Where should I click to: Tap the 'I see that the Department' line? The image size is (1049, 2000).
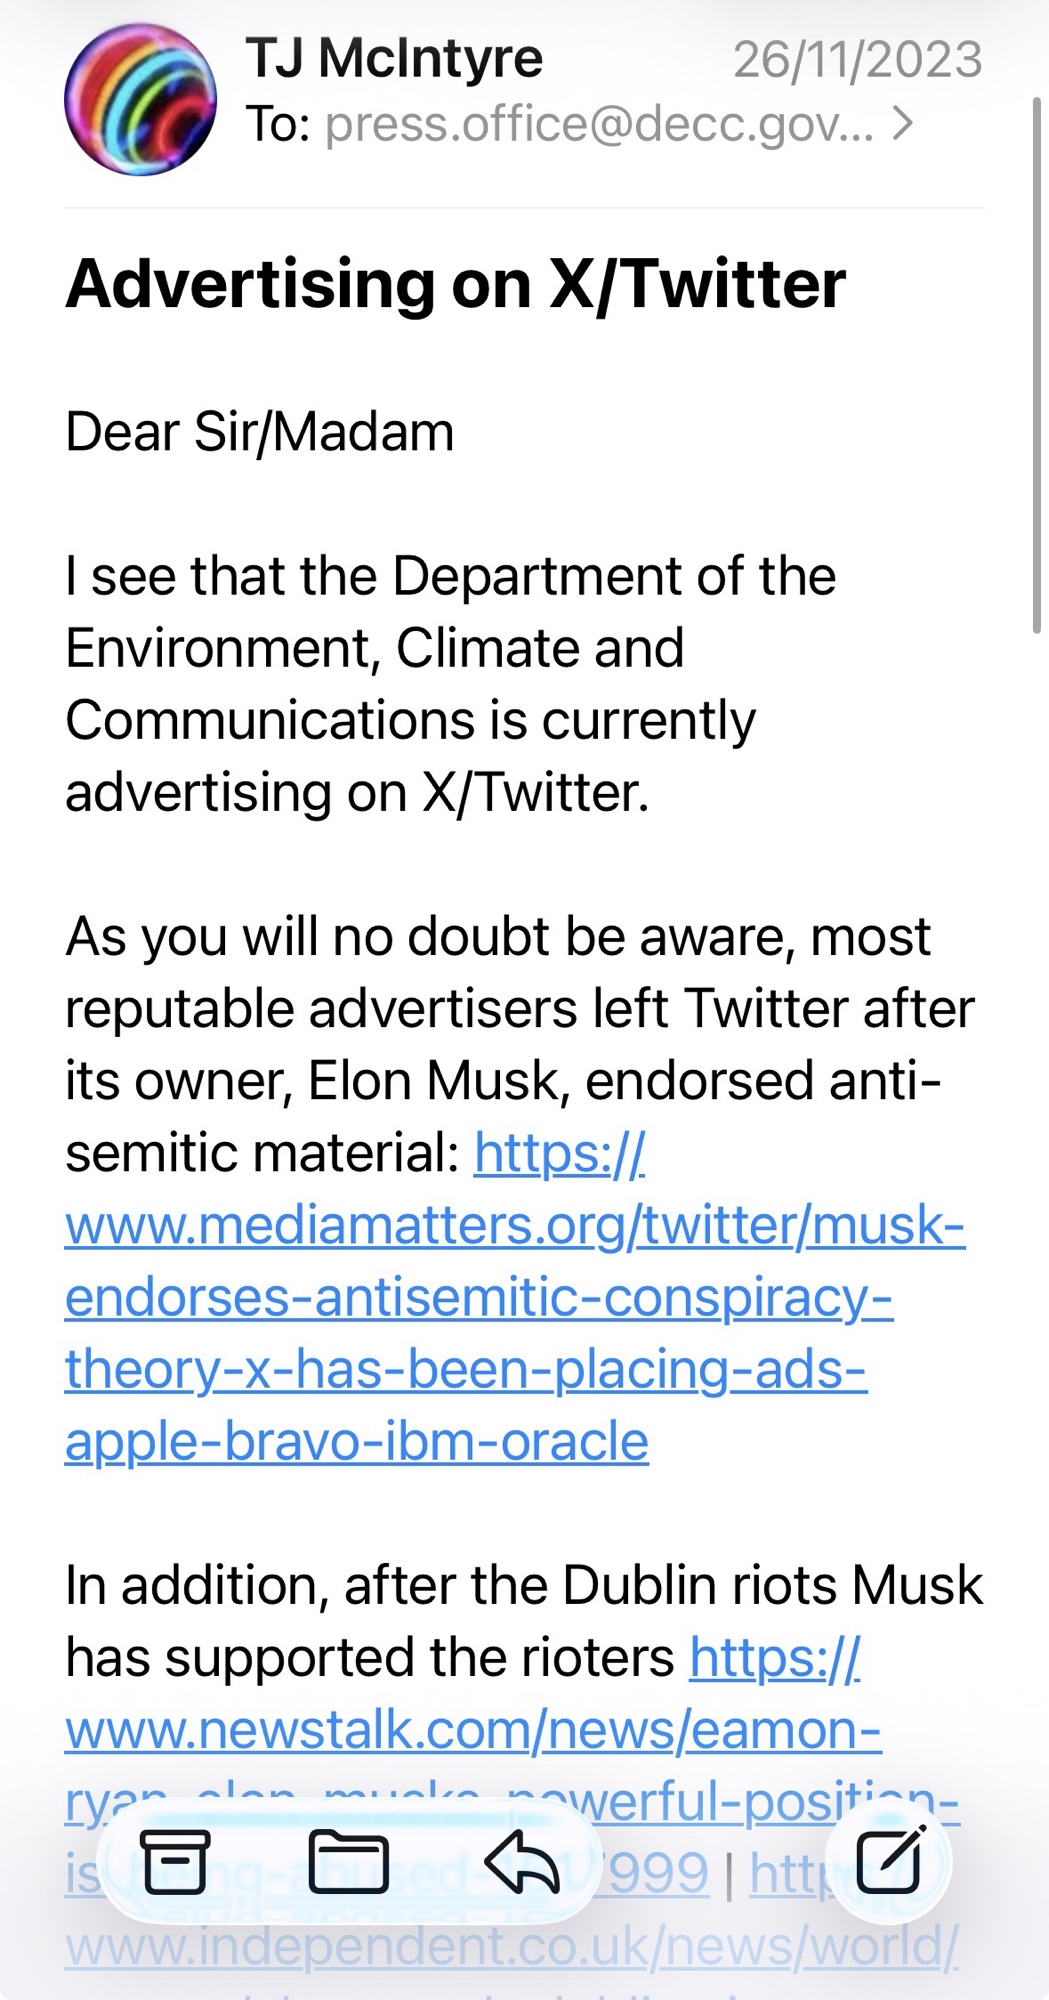pyautogui.click(x=450, y=576)
